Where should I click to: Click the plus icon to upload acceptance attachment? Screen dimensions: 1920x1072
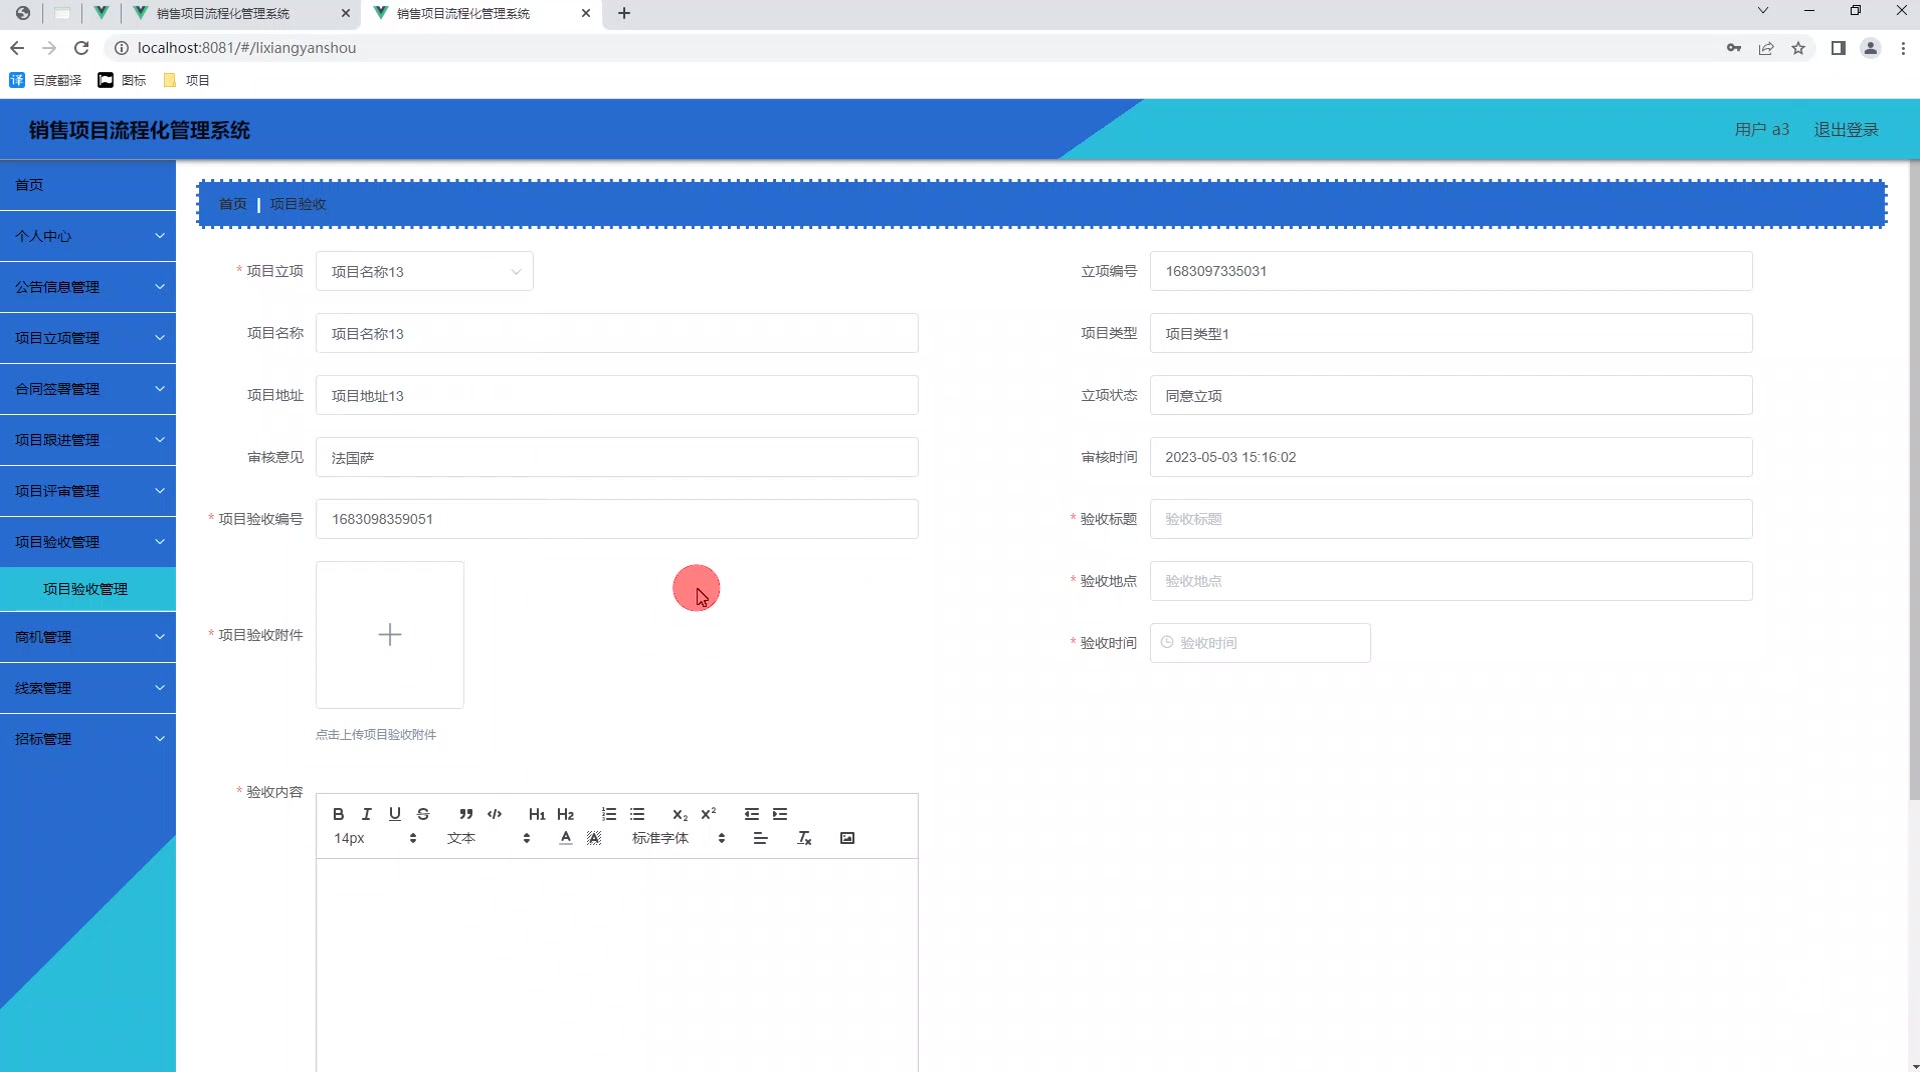tap(390, 634)
